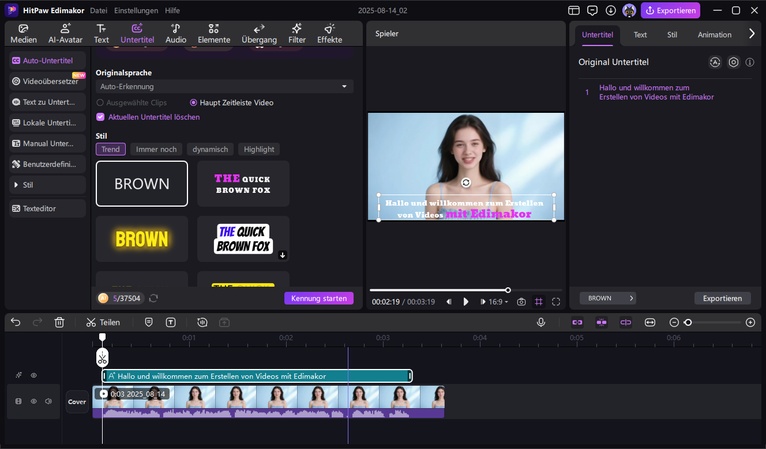The height and width of the screenshot is (449, 766).
Task: Open the Filter panel
Action: (297, 34)
